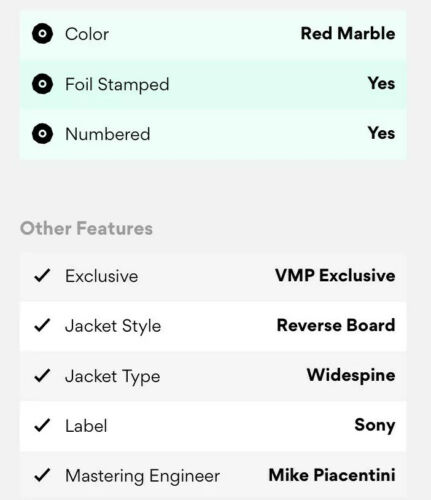Image resolution: width=431 pixels, height=500 pixels.
Task: Click the Widespine jacket type value
Action: tap(351, 376)
